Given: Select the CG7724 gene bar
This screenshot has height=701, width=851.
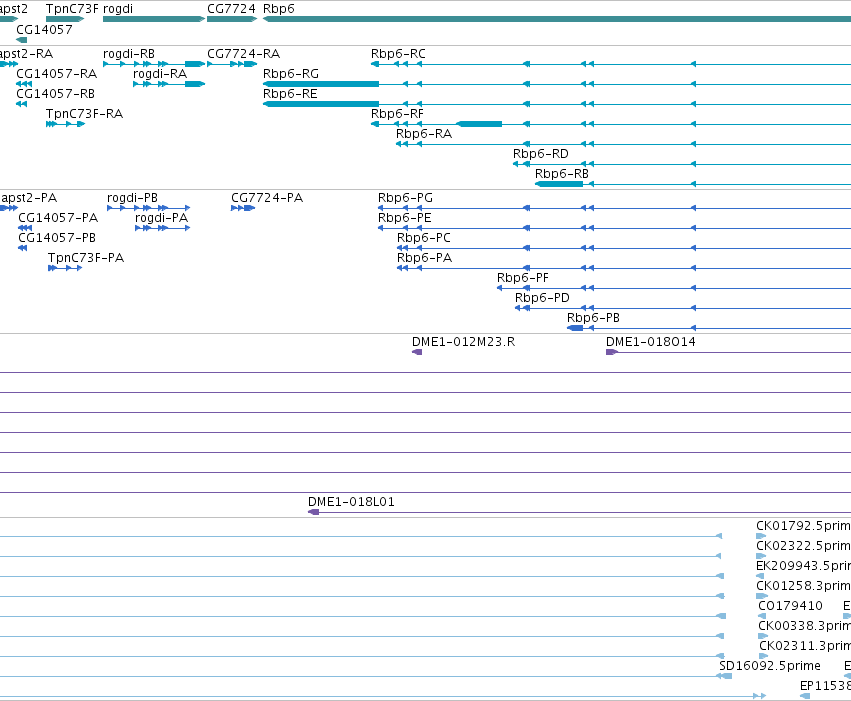Looking at the screenshot, I should (232, 19).
